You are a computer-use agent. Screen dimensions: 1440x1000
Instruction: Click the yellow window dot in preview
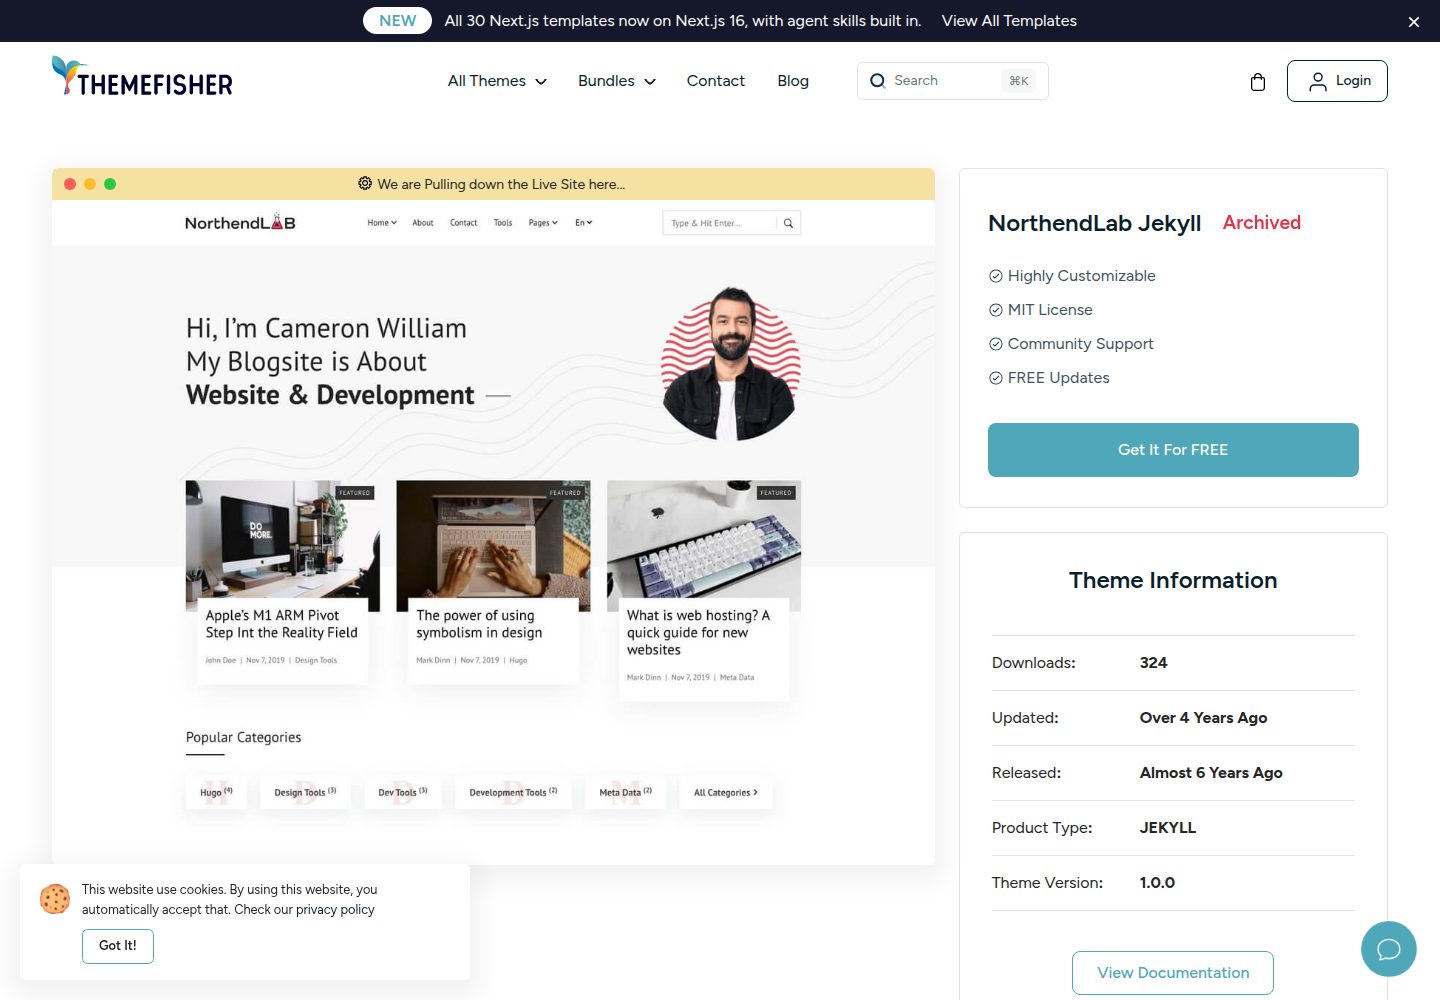[x=90, y=184]
